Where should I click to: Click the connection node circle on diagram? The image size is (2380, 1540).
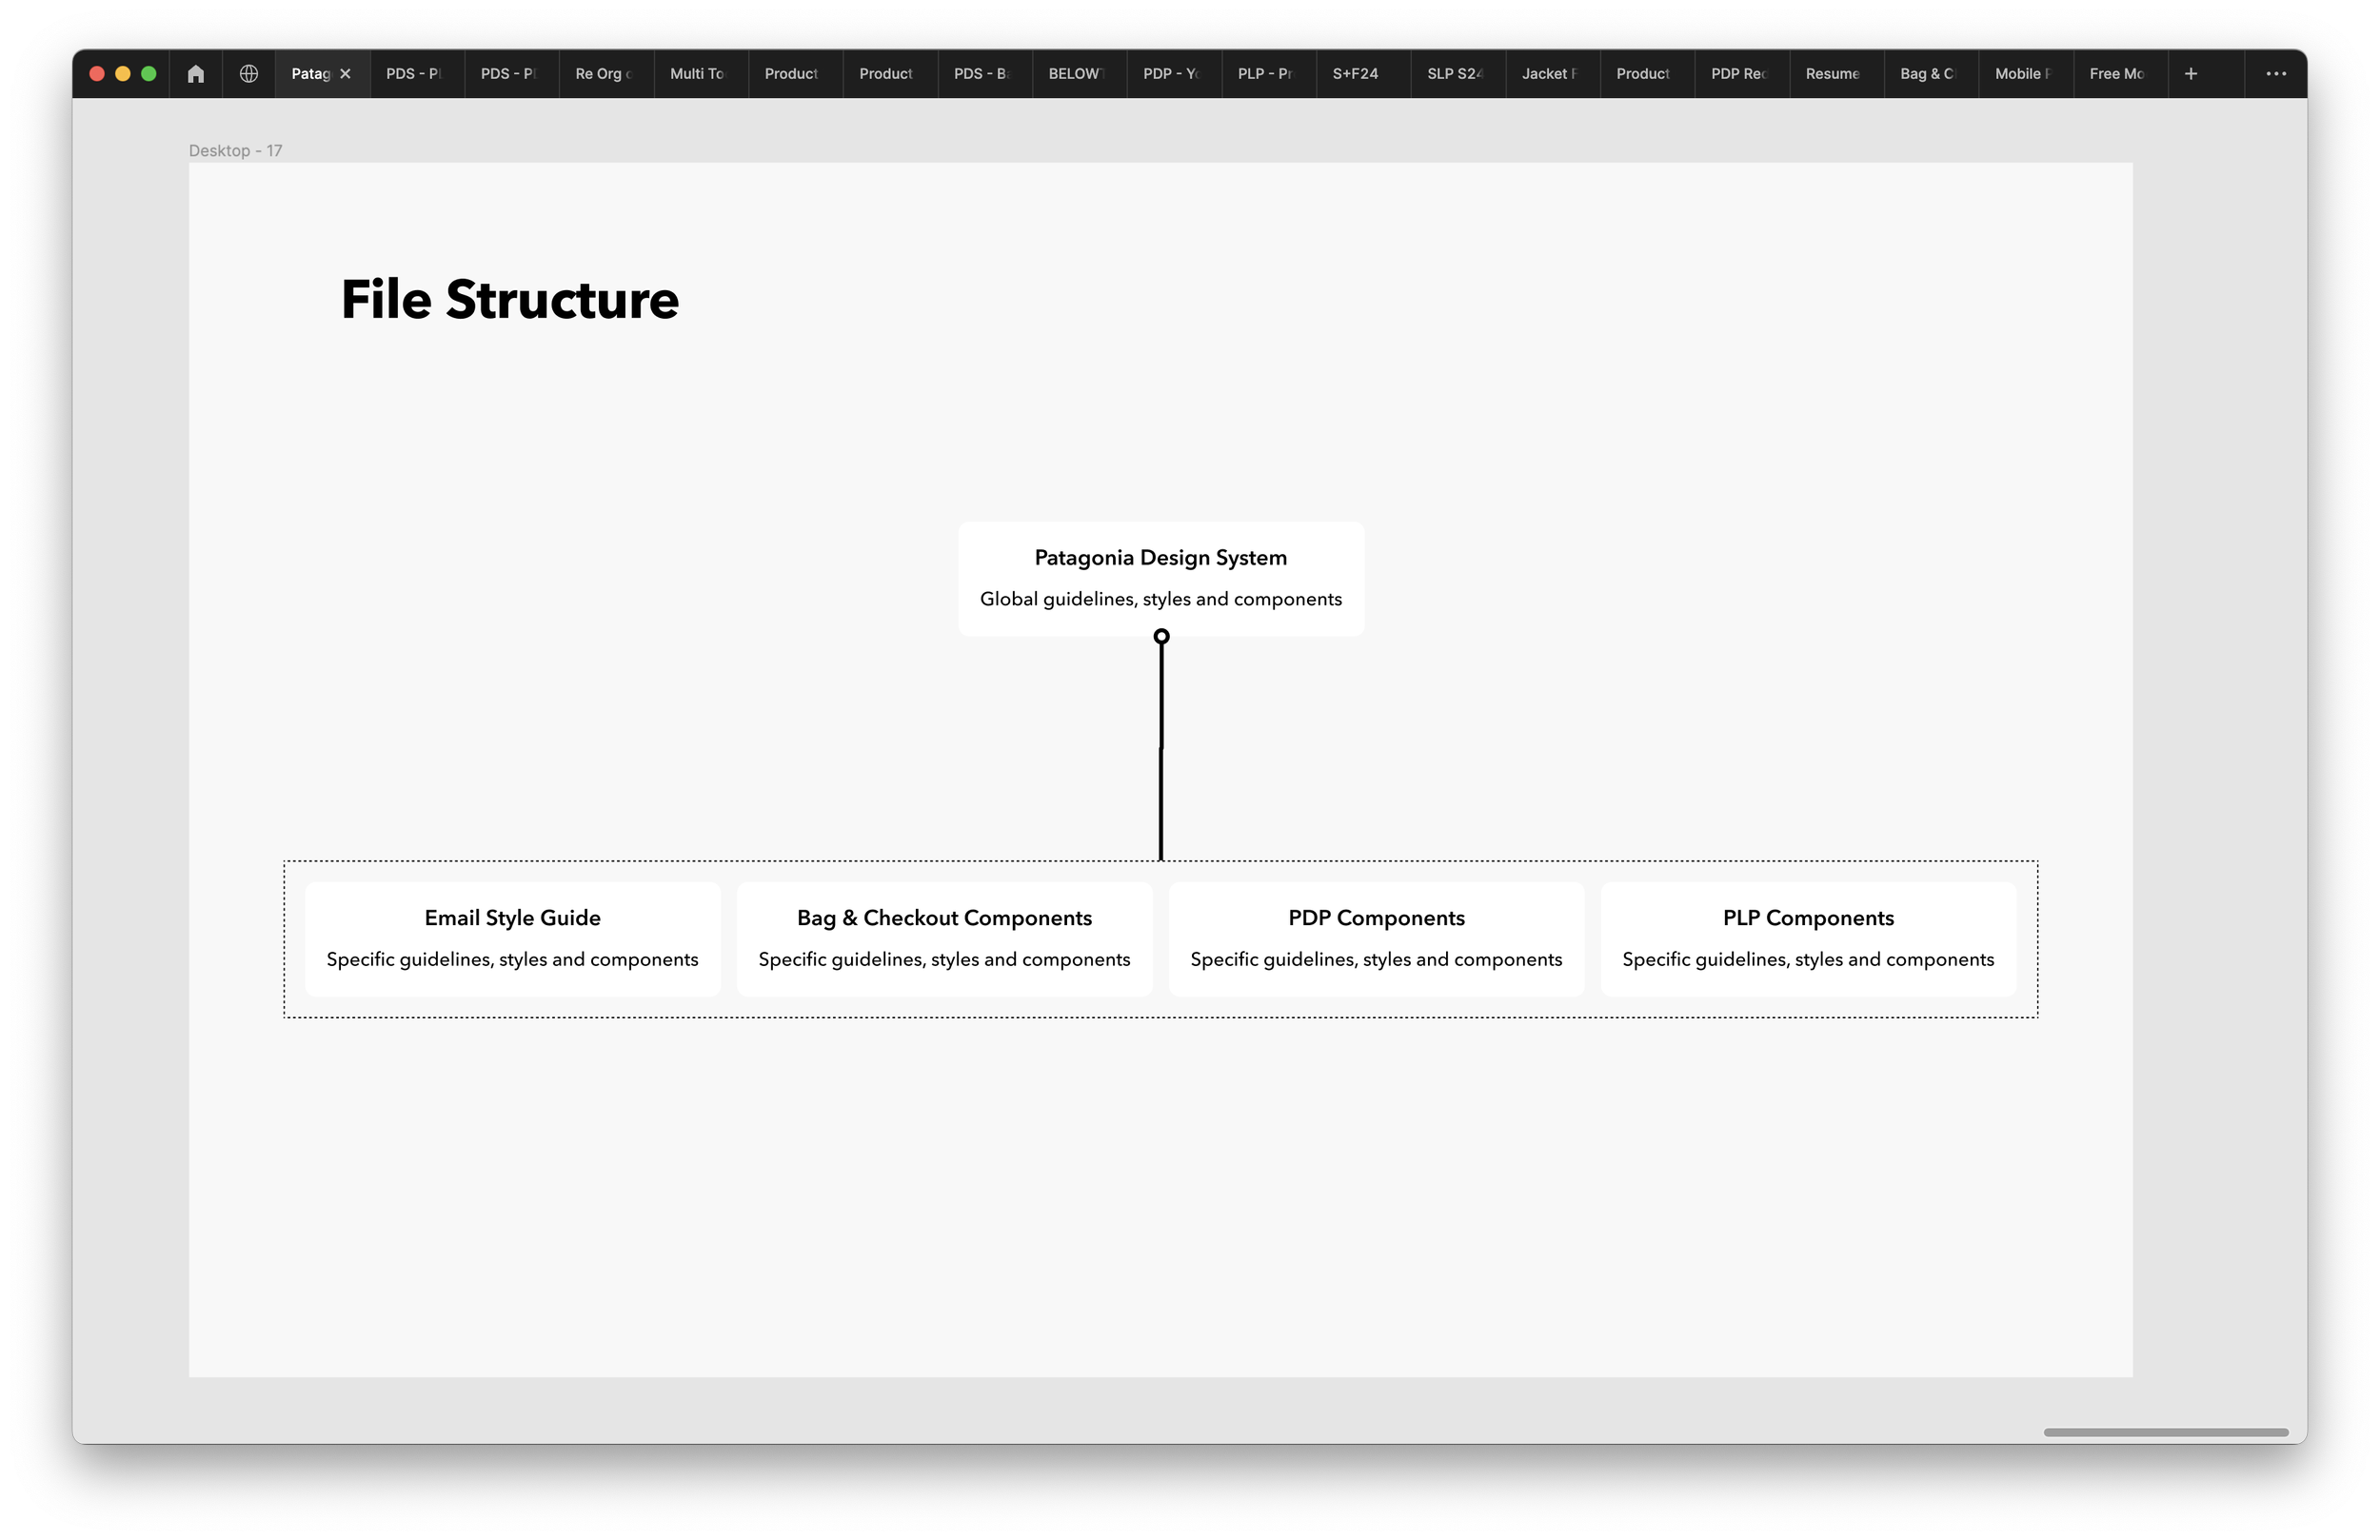pyautogui.click(x=1162, y=639)
